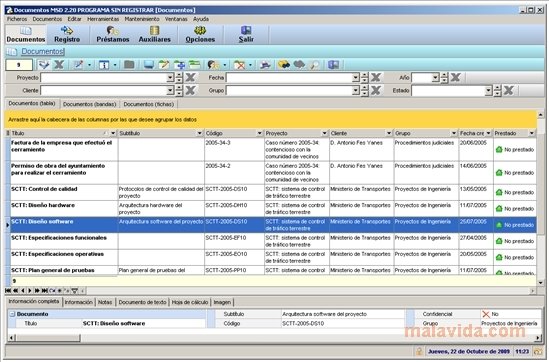Click the lock icon in status bar
Image resolution: width=549 pixels, height=362 pixels.
click(x=419, y=351)
